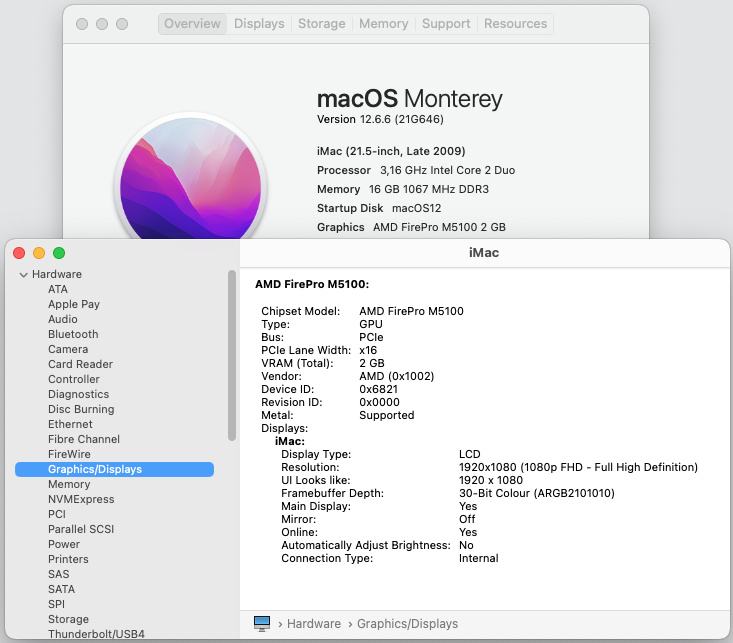Click the computer icon in the path bar

pos(262,623)
